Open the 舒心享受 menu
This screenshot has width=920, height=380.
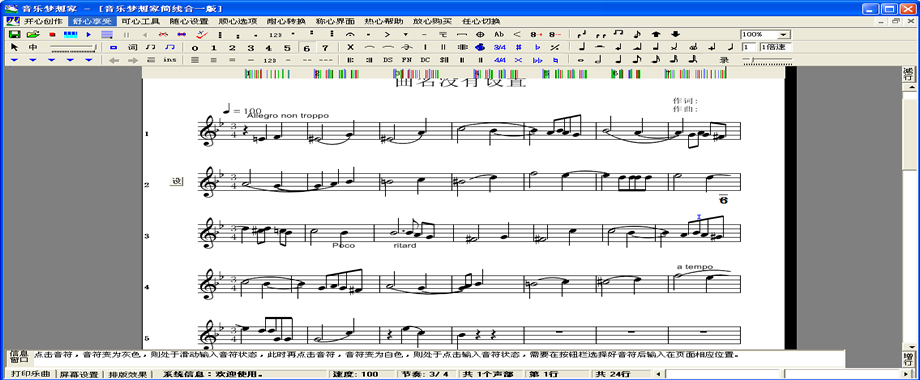pyautogui.click(x=92, y=21)
